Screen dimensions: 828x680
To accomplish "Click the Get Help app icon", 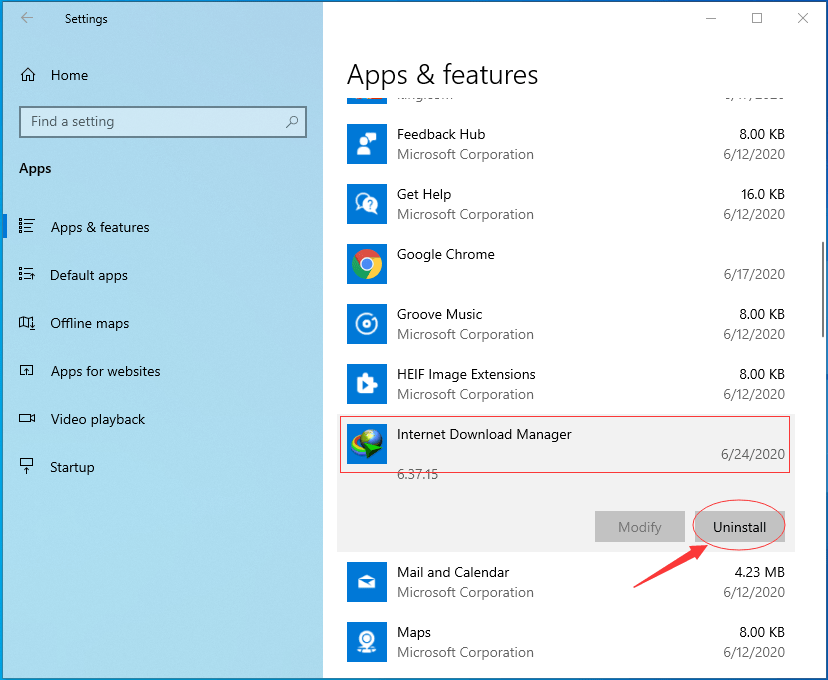I will pos(367,204).
